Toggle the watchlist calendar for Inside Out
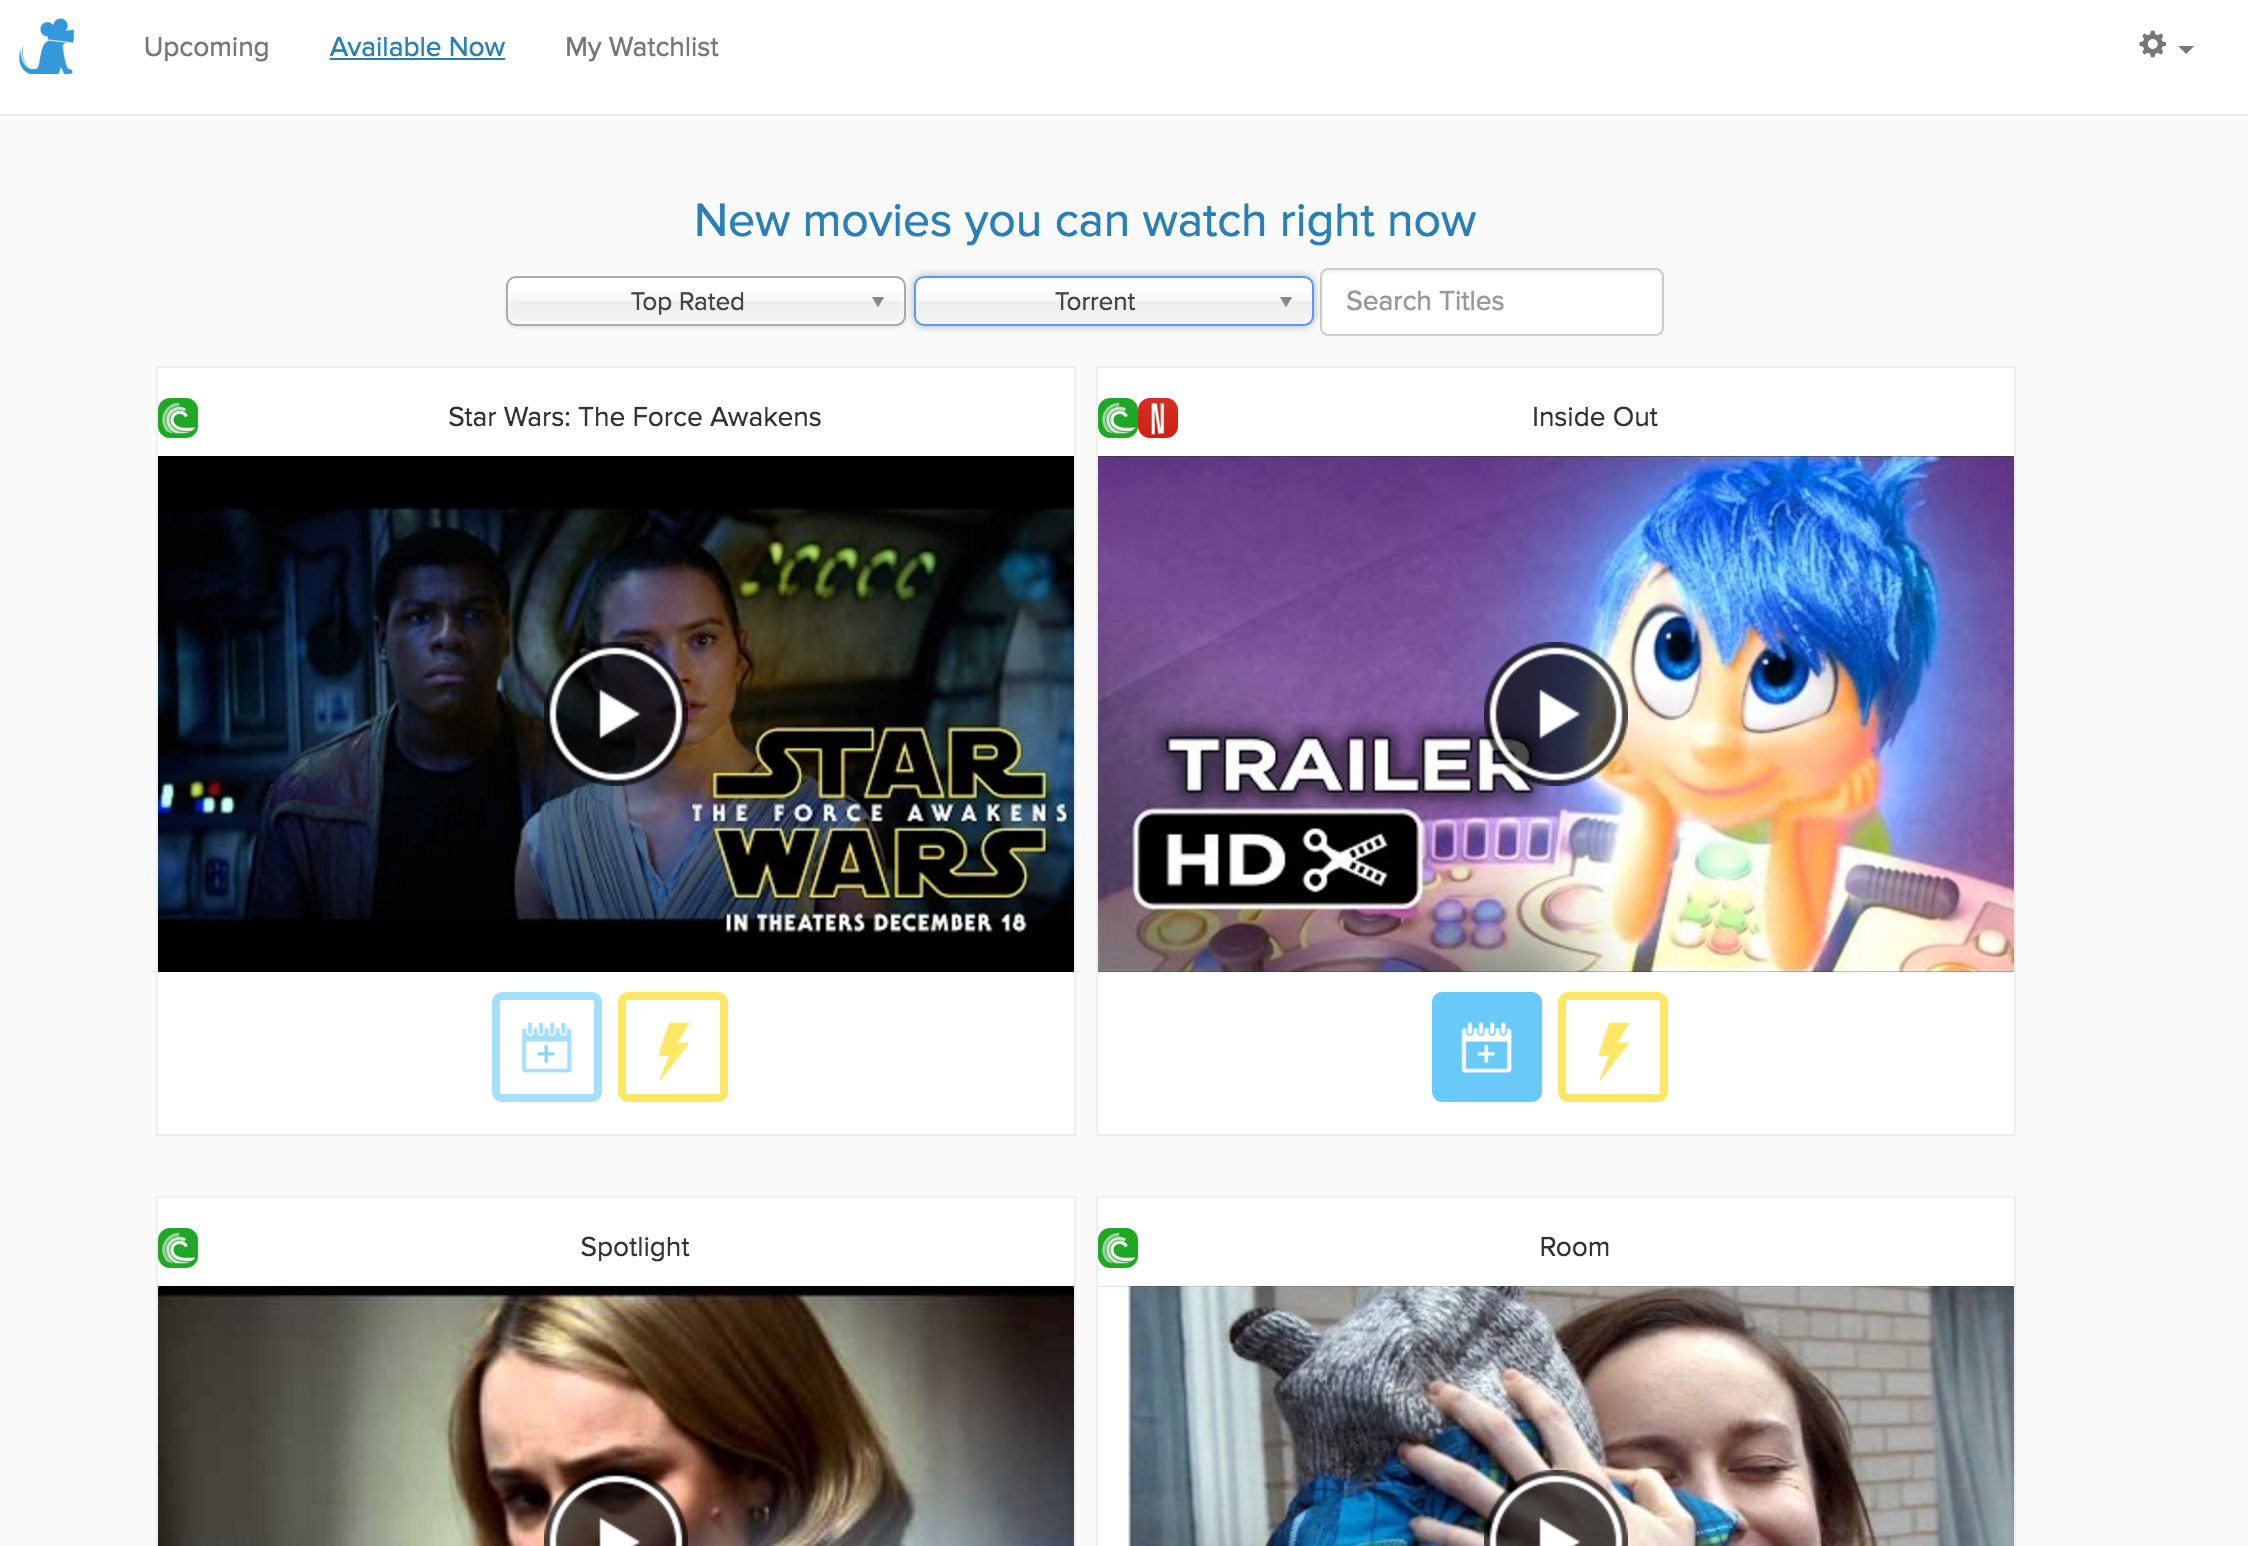This screenshot has height=1546, width=2248. pos(1486,1047)
